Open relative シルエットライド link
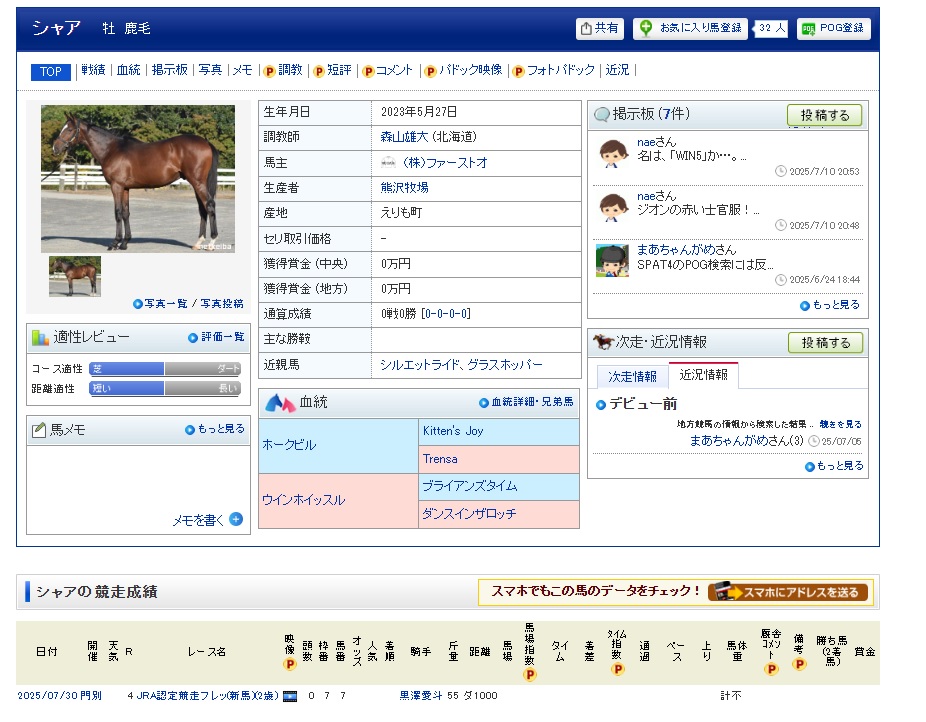926x722 pixels. pos(418,365)
